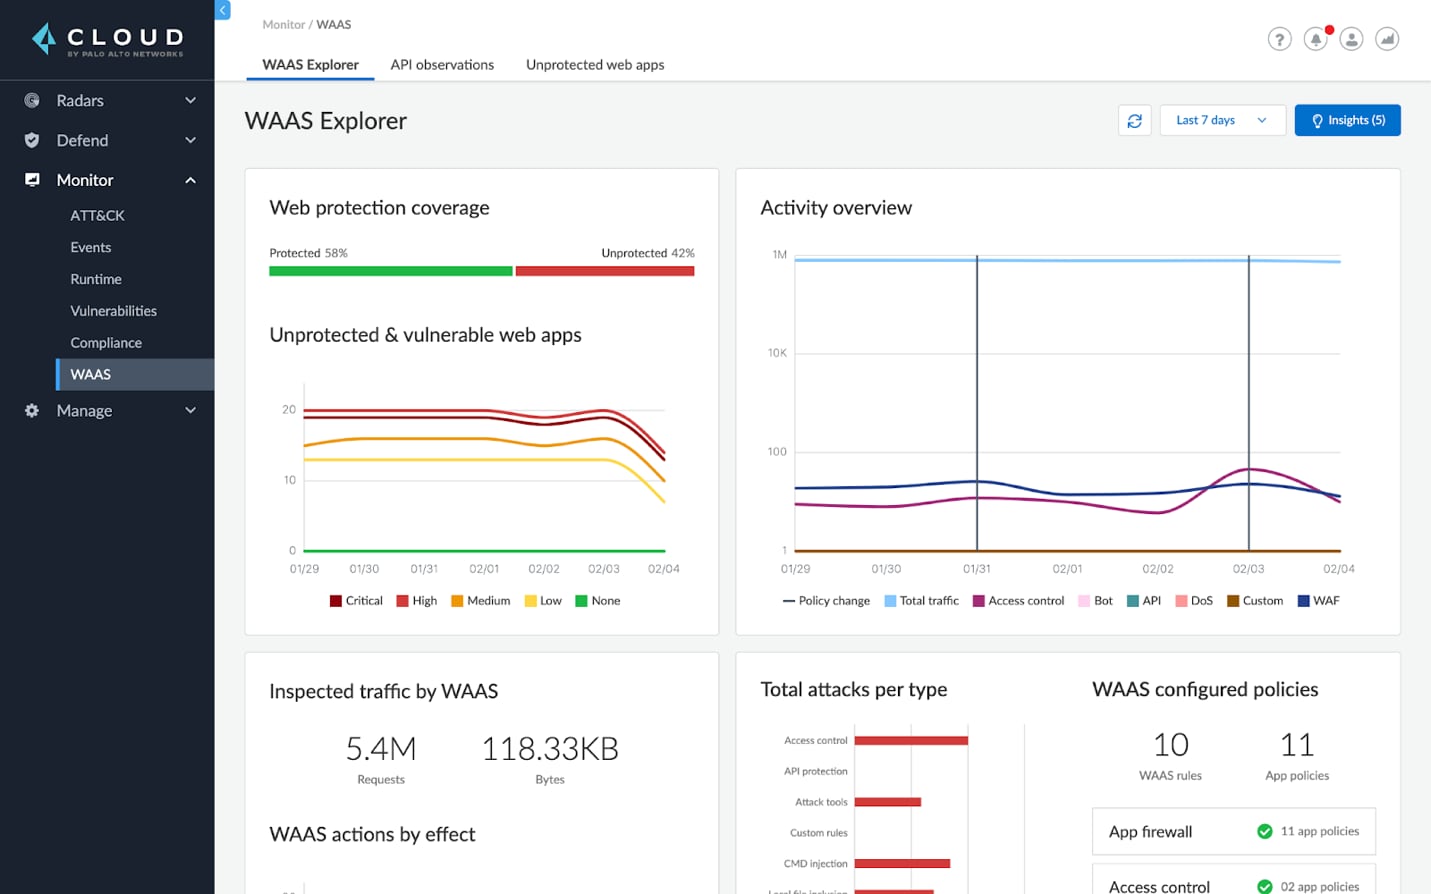Hide Total traffic series in Activity overview legend
This screenshot has width=1431, height=894.
[921, 600]
